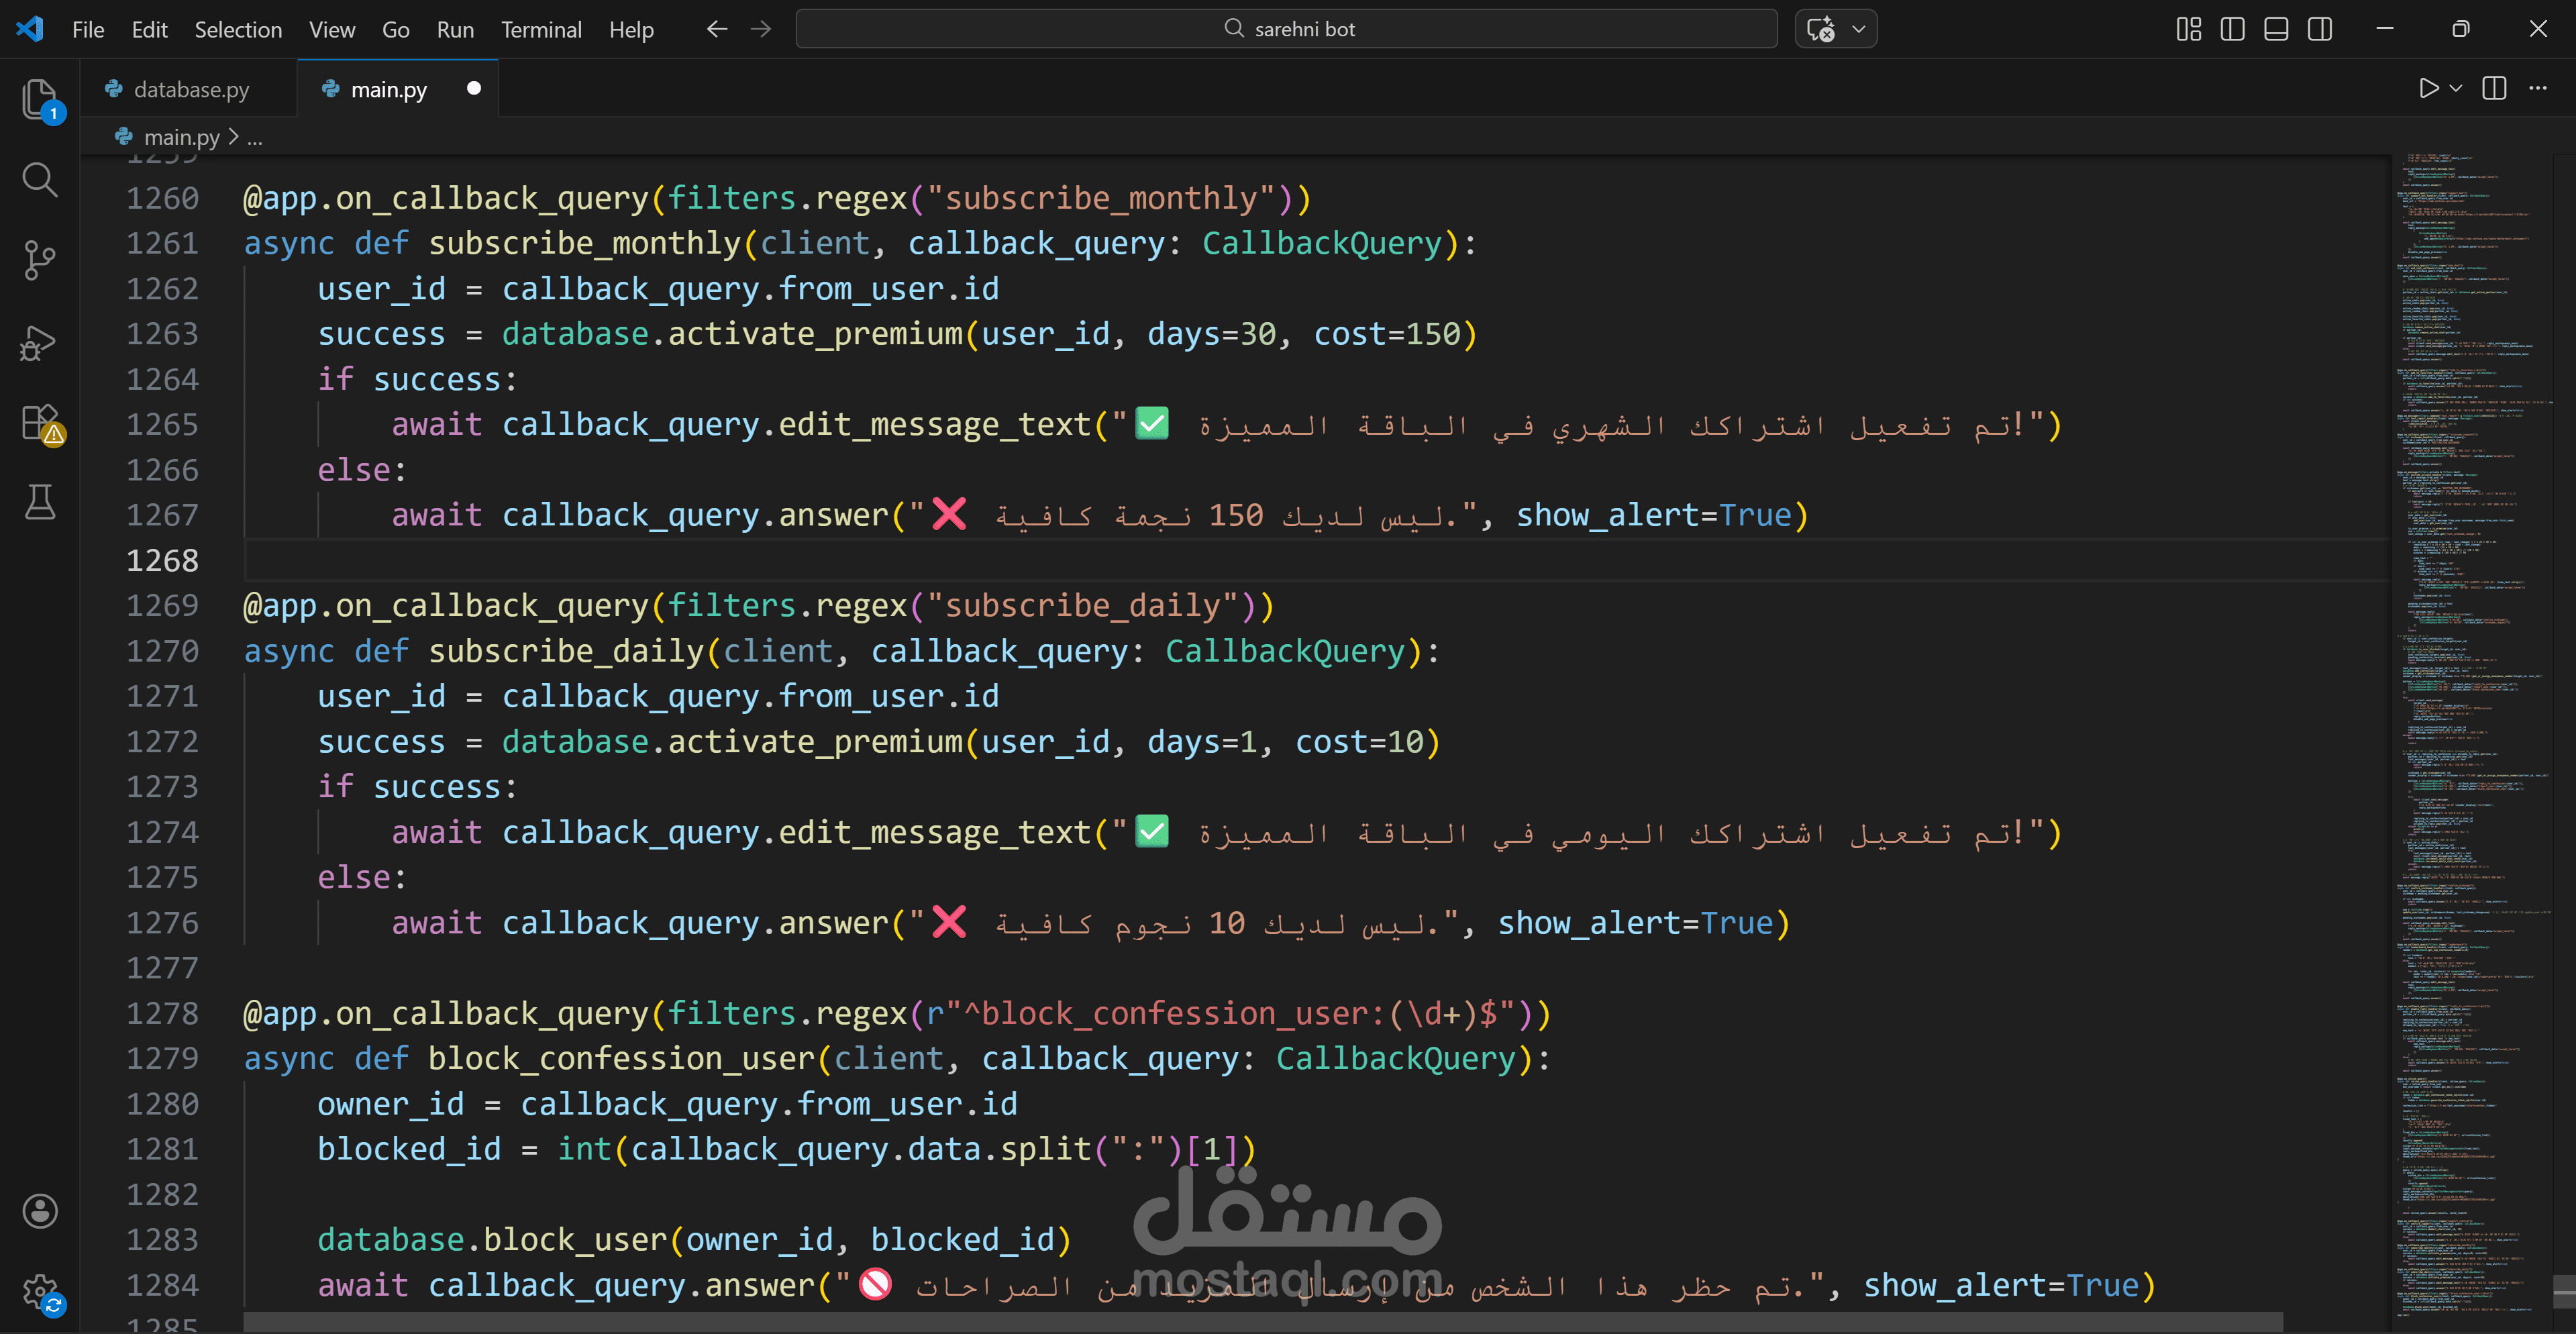Go forward with the right arrow

pyautogui.click(x=761, y=29)
